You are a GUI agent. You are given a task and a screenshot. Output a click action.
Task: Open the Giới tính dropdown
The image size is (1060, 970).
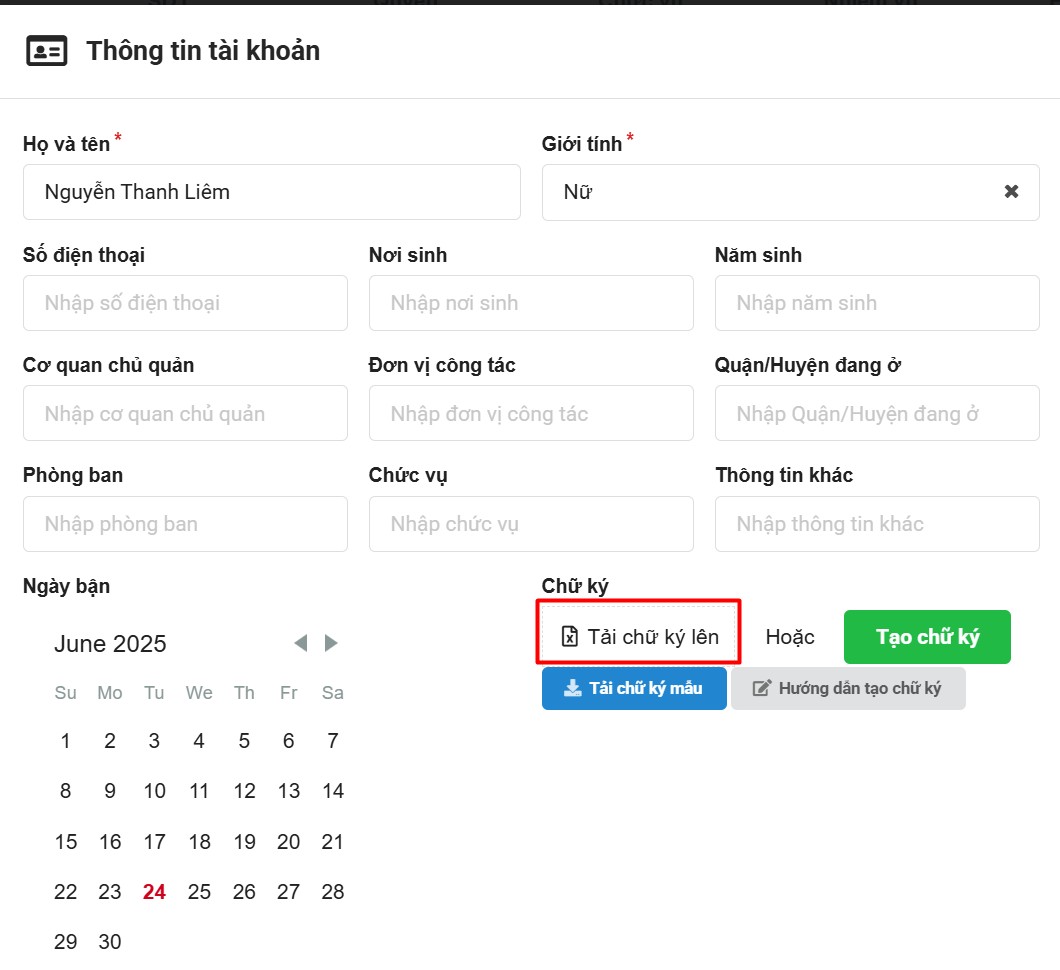point(770,192)
